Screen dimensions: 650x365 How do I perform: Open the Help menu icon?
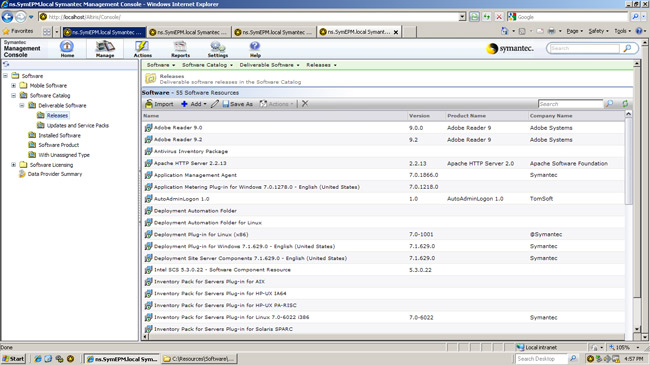[x=255, y=46]
